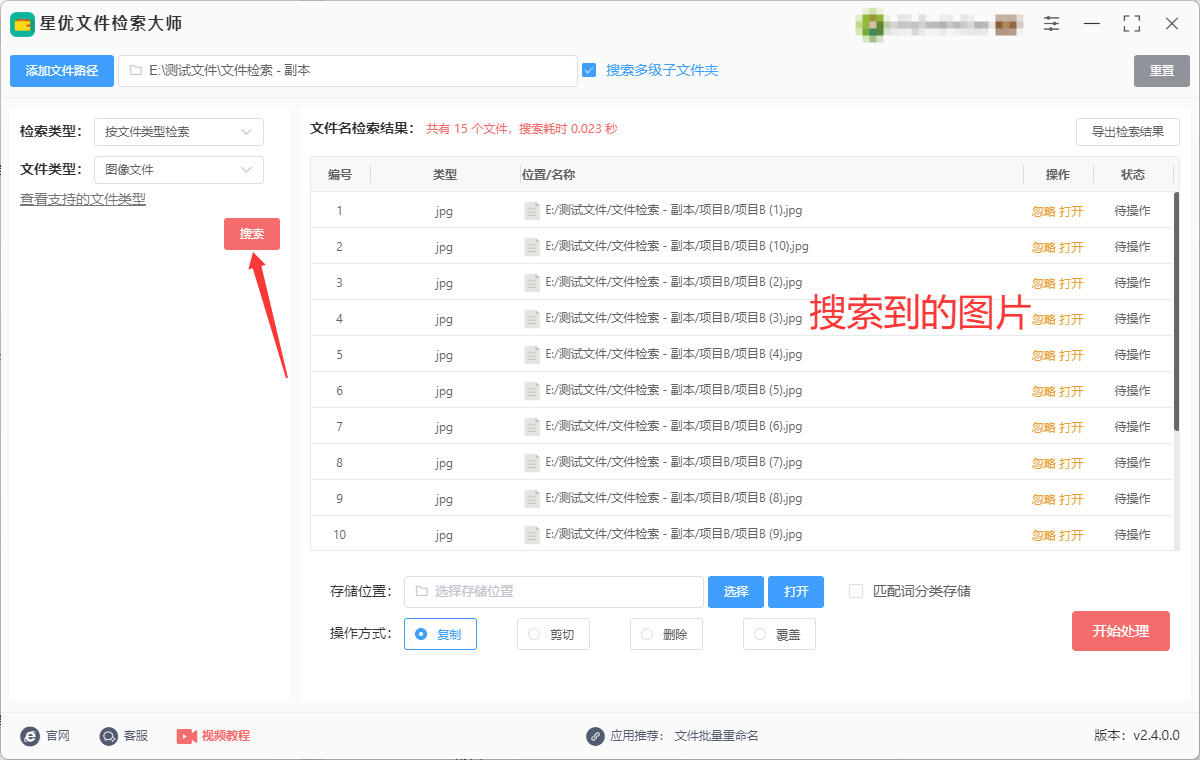Click 打开 button beside storage location

796,592
